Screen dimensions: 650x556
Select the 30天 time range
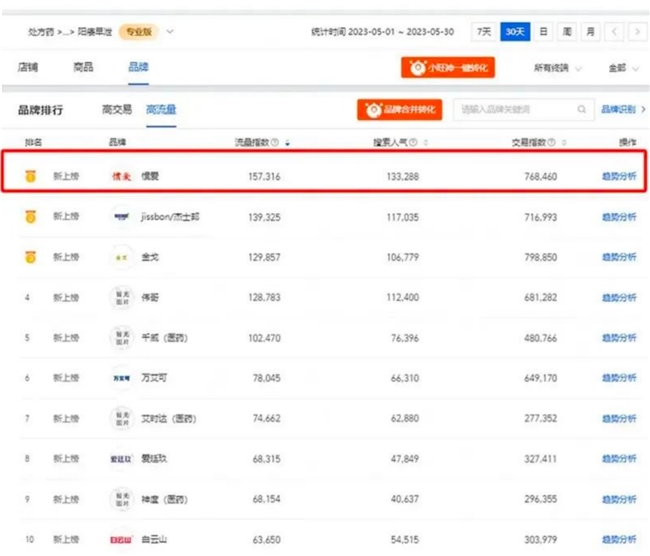tap(515, 32)
